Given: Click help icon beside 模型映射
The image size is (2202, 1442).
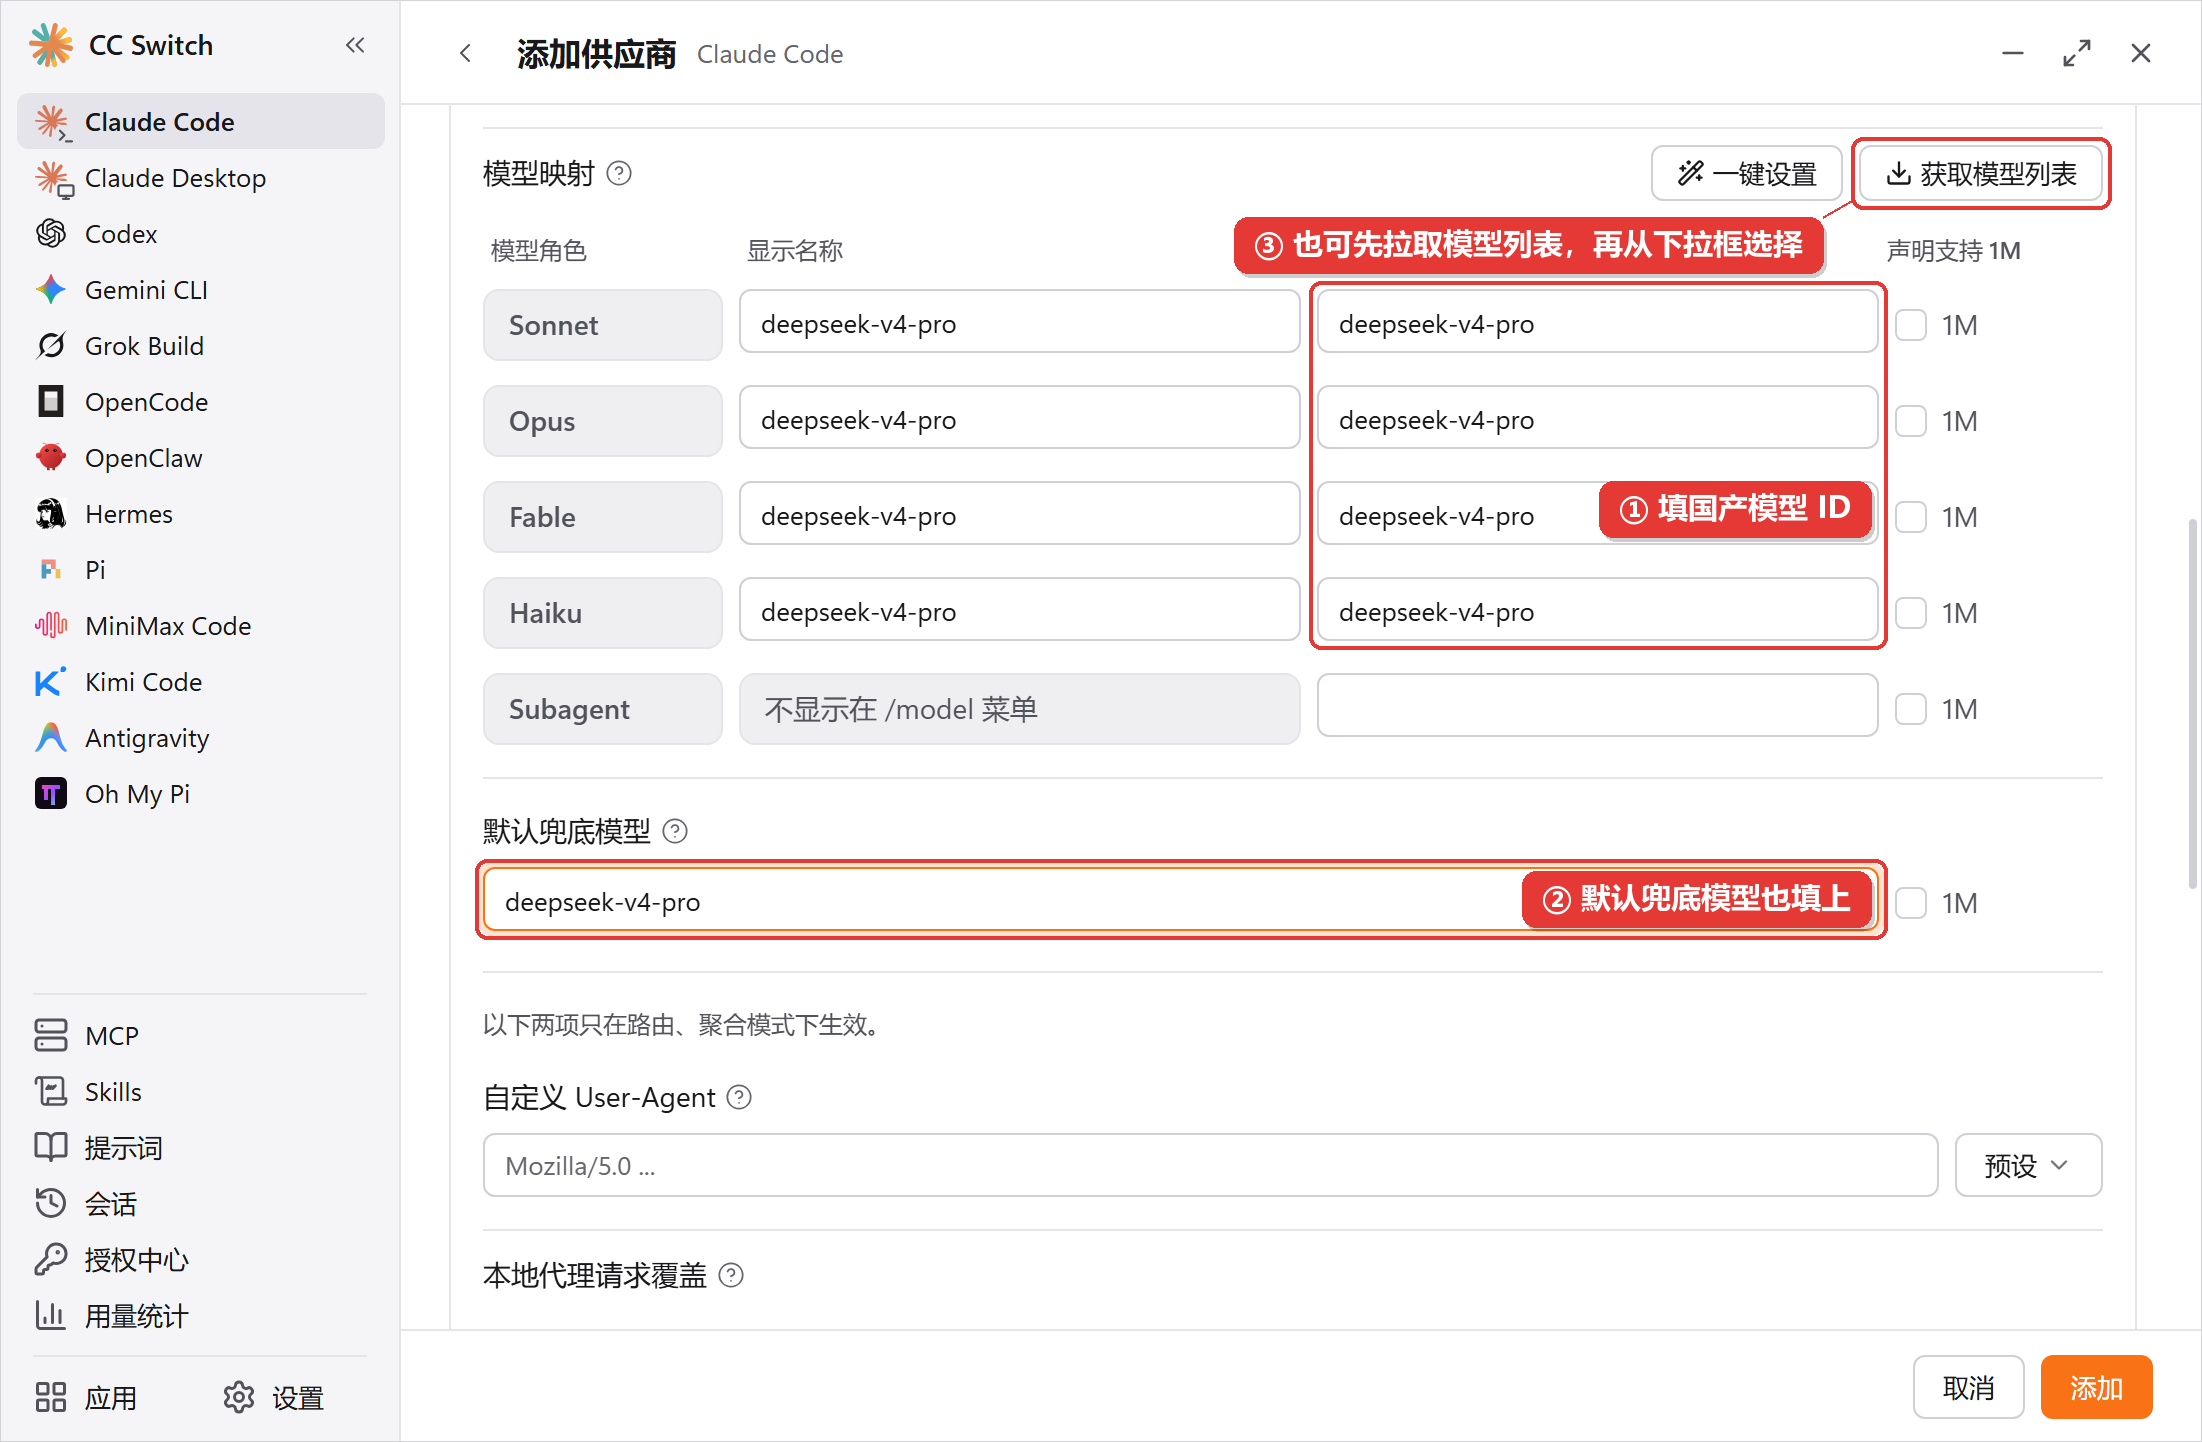Looking at the screenshot, I should coord(620,174).
